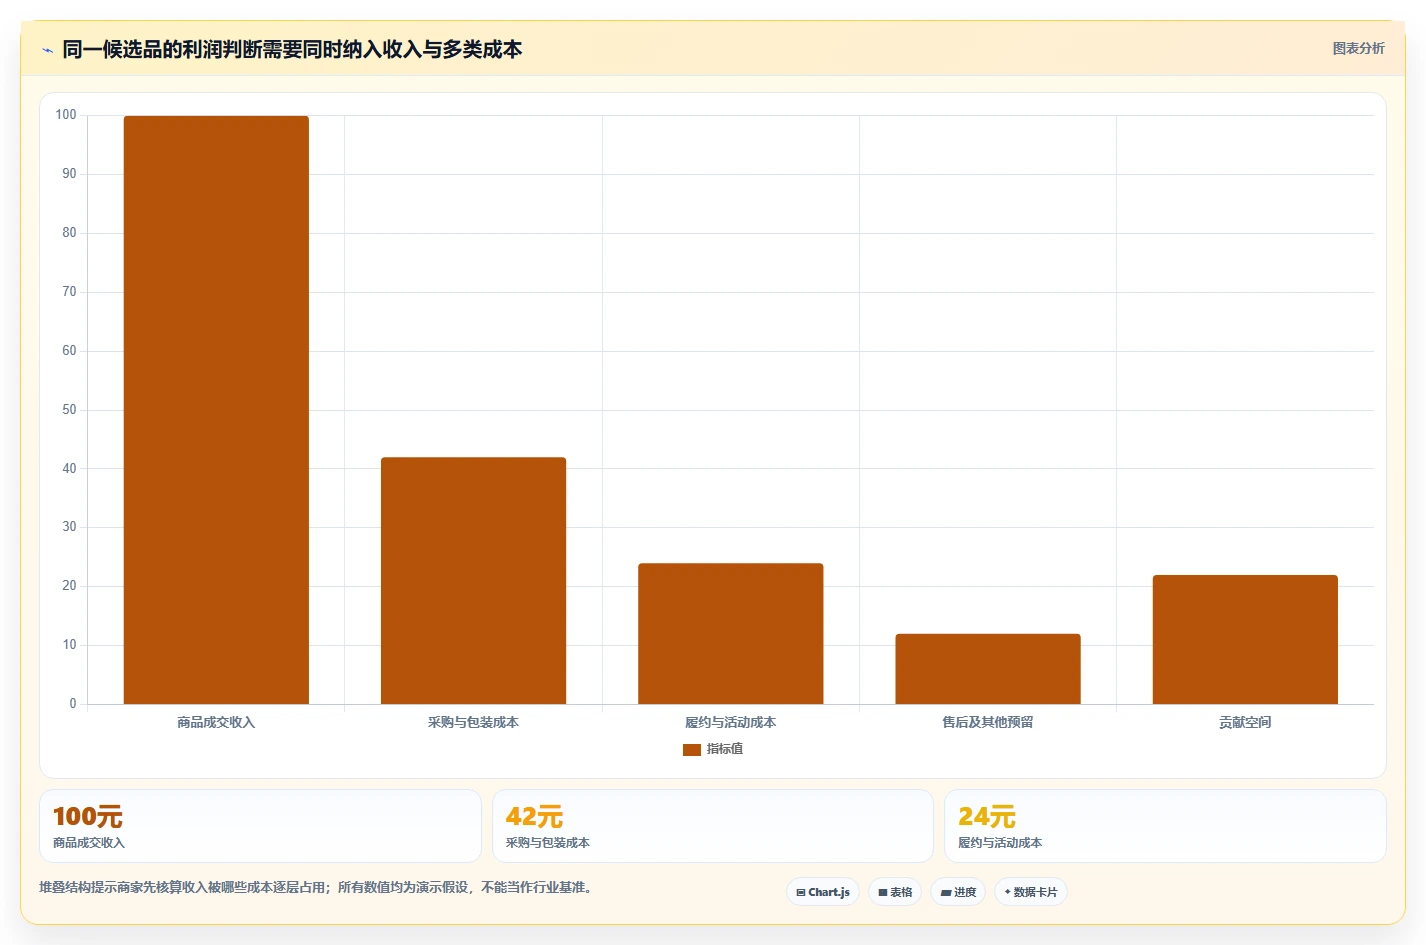Screen dimensions: 1426x945
Task: Click the 贡献空间 x-axis label
Action: click(x=1245, y=722)
